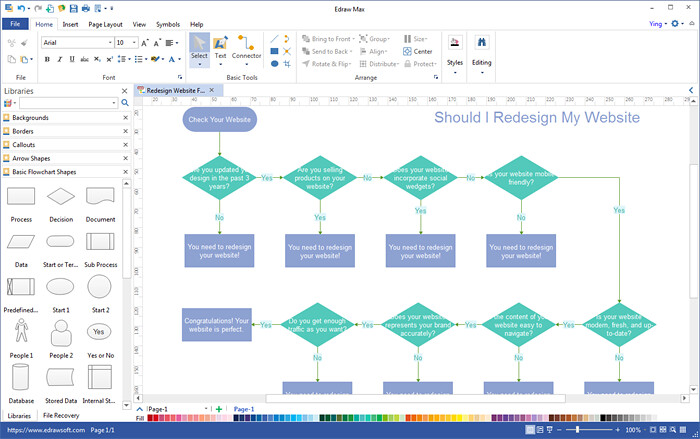Choose the Database shape in library
The width and height of the screenshot is (700, 439).
click(21, 380)
